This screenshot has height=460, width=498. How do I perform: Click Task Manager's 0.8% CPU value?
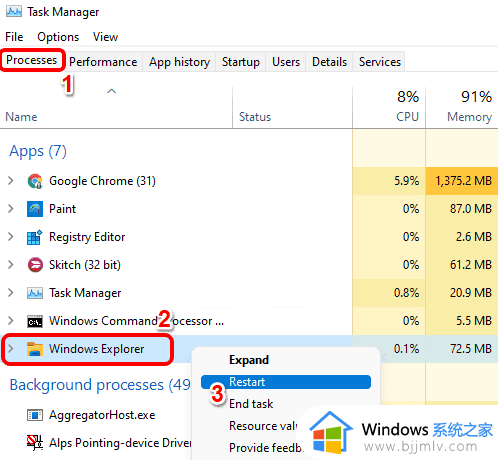(406, 293)
